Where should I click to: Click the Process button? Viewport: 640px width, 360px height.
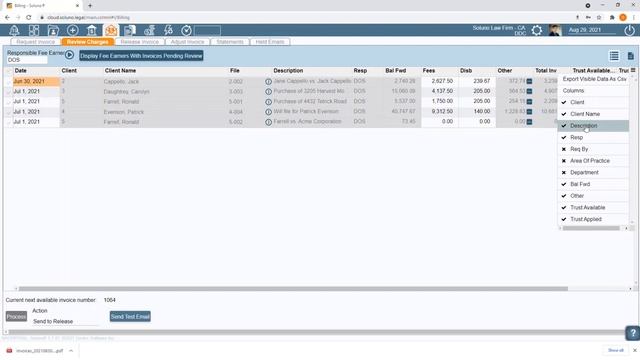(16, 316)
